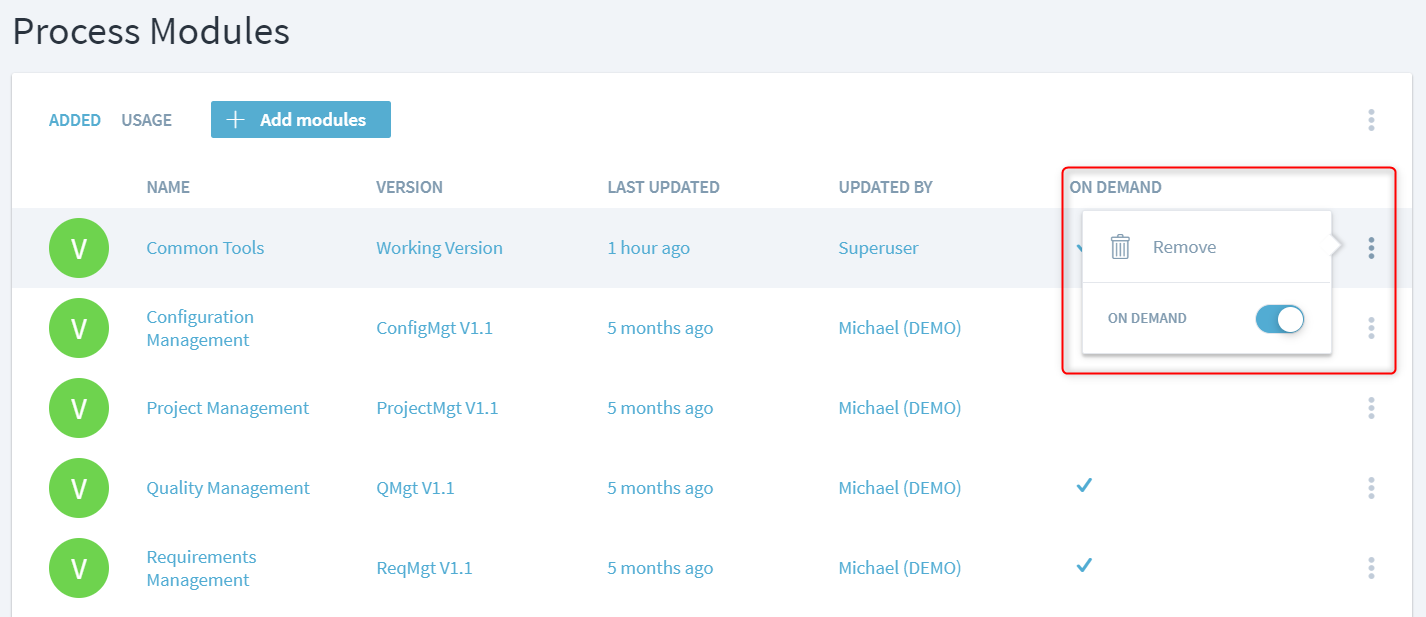Open the Configuration Management row actions menu
Image resolution: width=1426 pixels, height=617 pixels.
(1371, 328)
